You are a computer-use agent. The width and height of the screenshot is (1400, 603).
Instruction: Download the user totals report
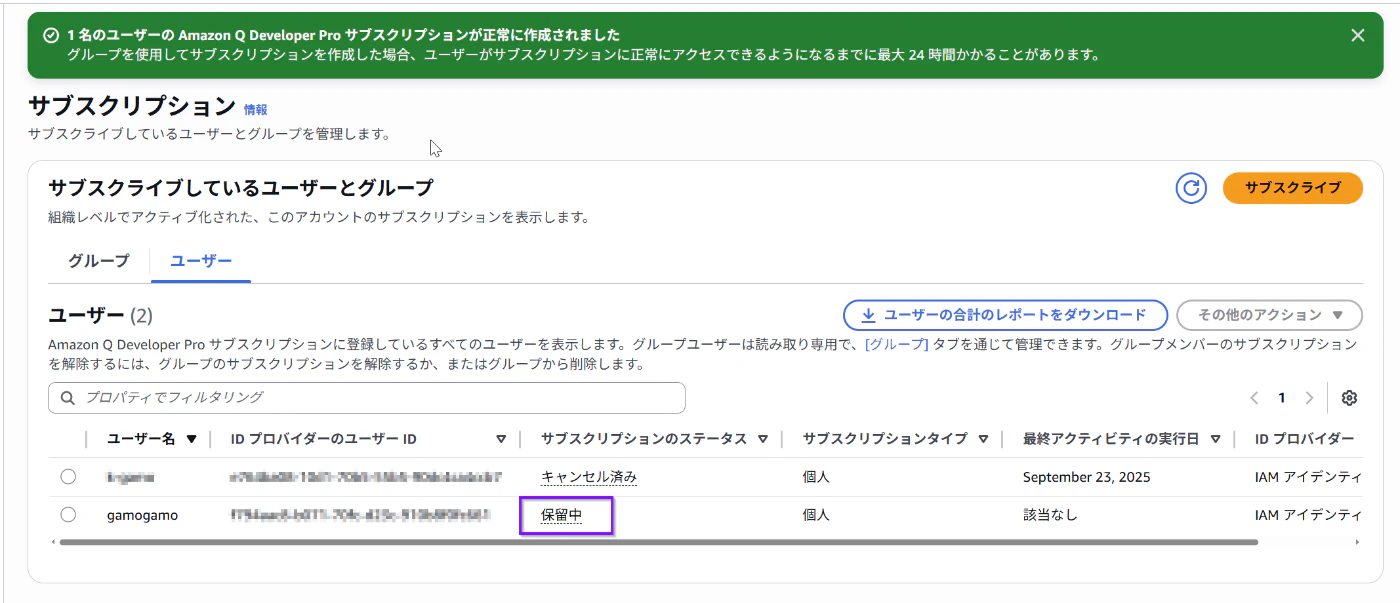[x=1005, y=315]
